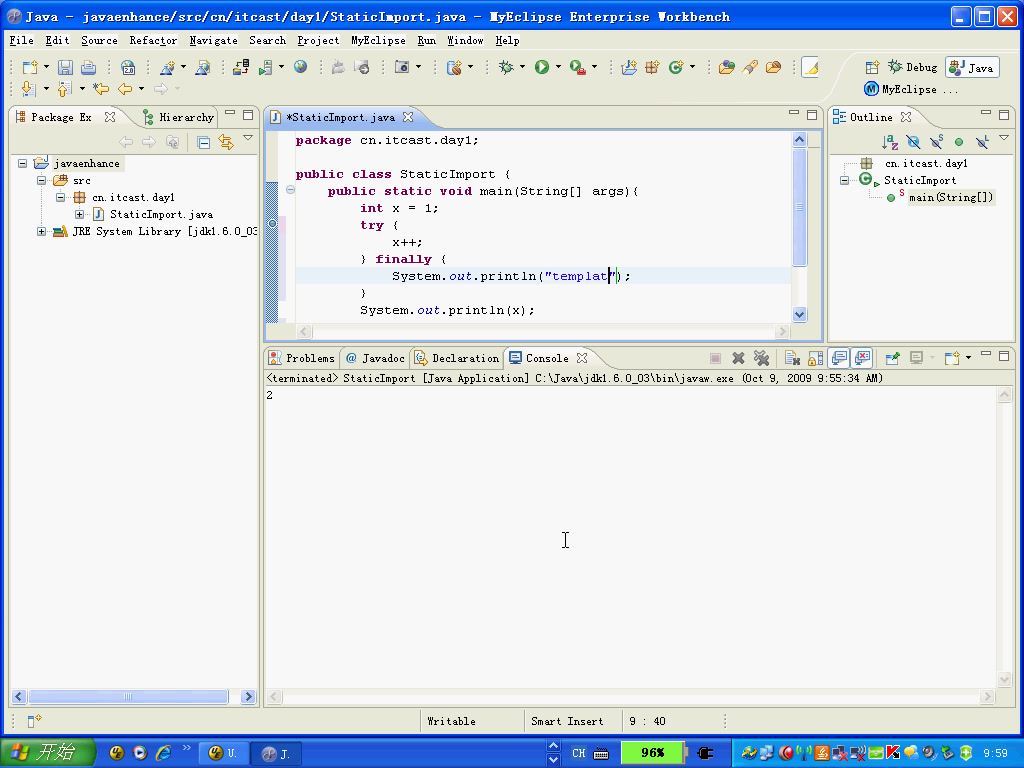
Task: Click Collapse All in Package Explorer
Action: pos(203,142)
